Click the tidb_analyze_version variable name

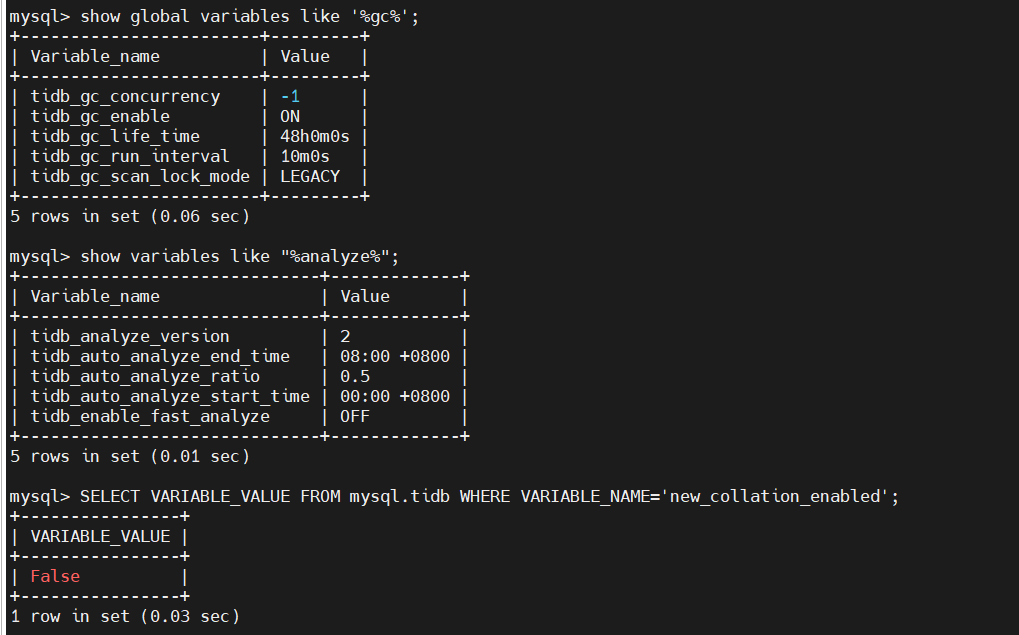(x=130, y=337)
